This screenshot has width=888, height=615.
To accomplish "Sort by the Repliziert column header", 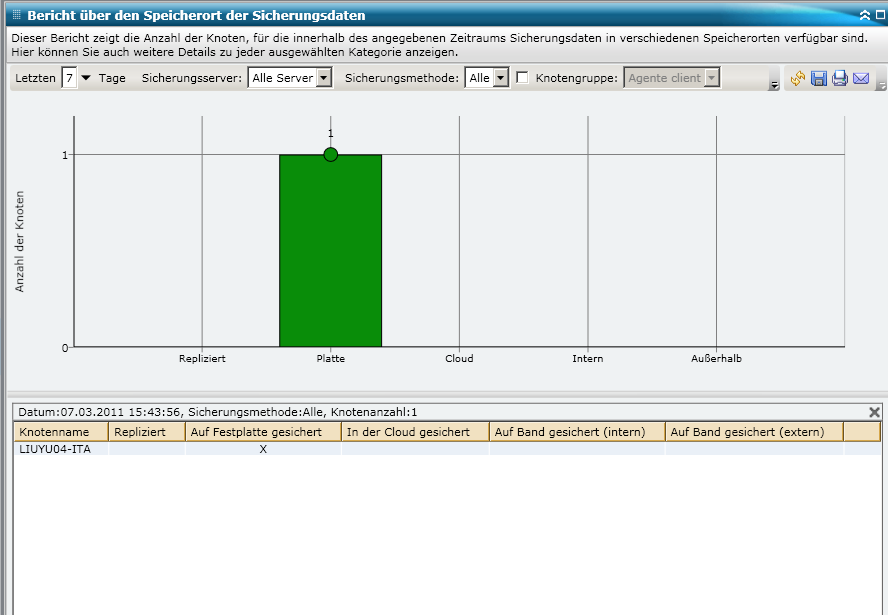I will point(147,432).
